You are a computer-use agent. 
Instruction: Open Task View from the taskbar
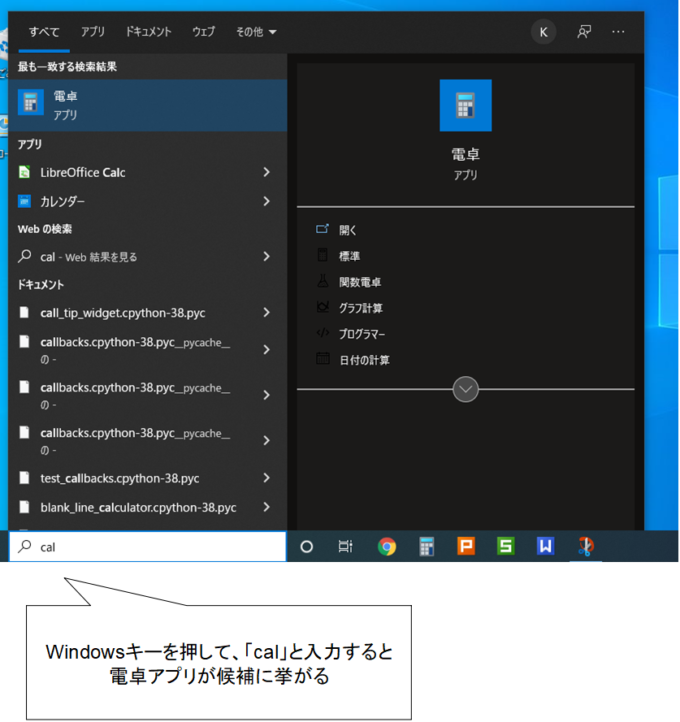pos(345,547)
